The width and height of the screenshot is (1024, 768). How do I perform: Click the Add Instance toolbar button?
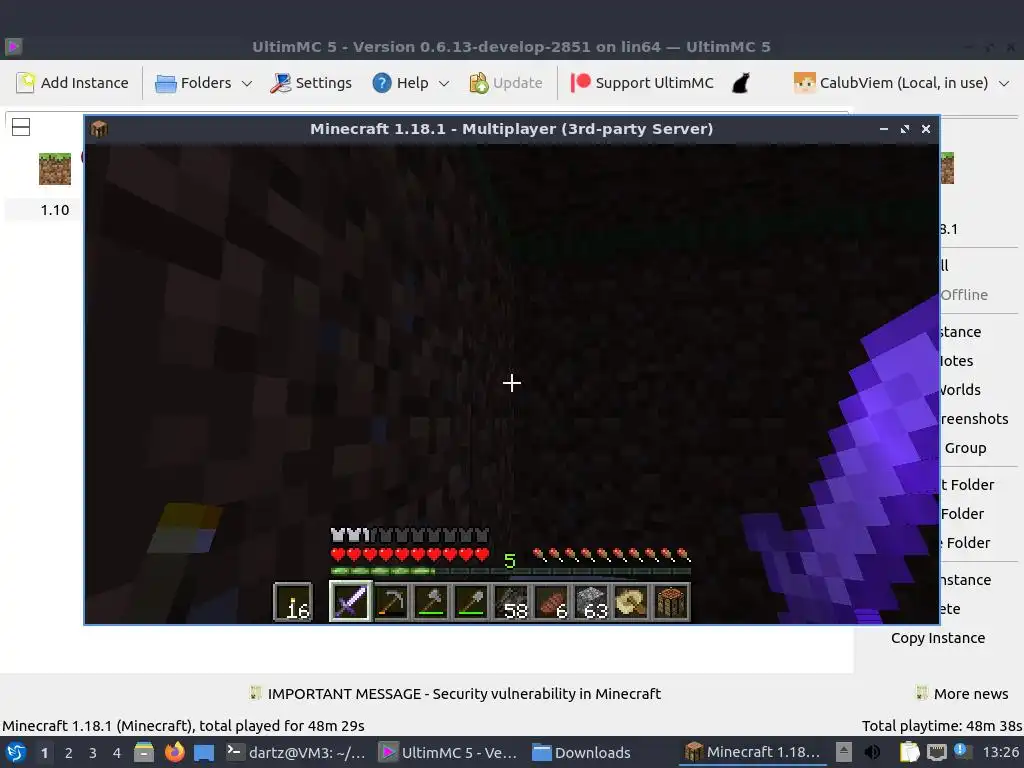(x=72, y=83)
